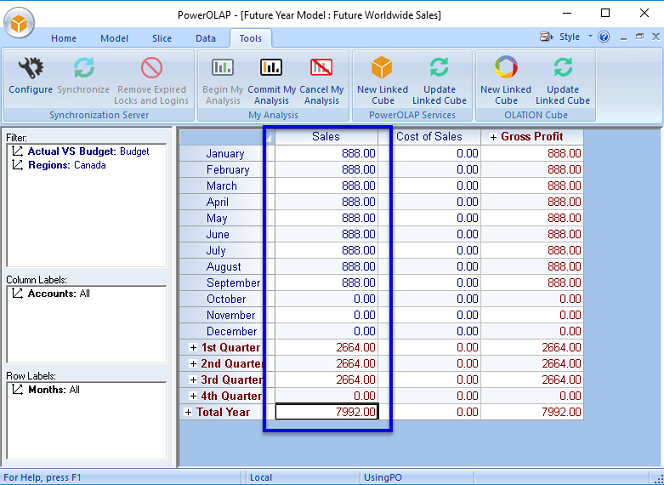Select the Cost of Sales column header
664x485 pixels.
point(429,137)
